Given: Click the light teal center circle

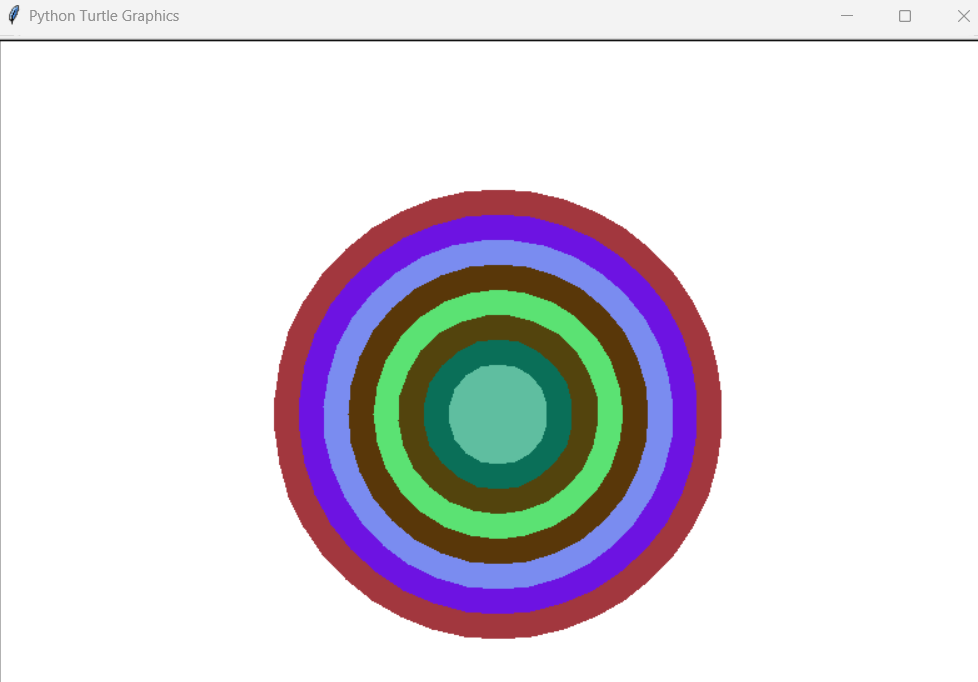Looking at the screenshot, I should pyautogui.click(x=498, y=414).
